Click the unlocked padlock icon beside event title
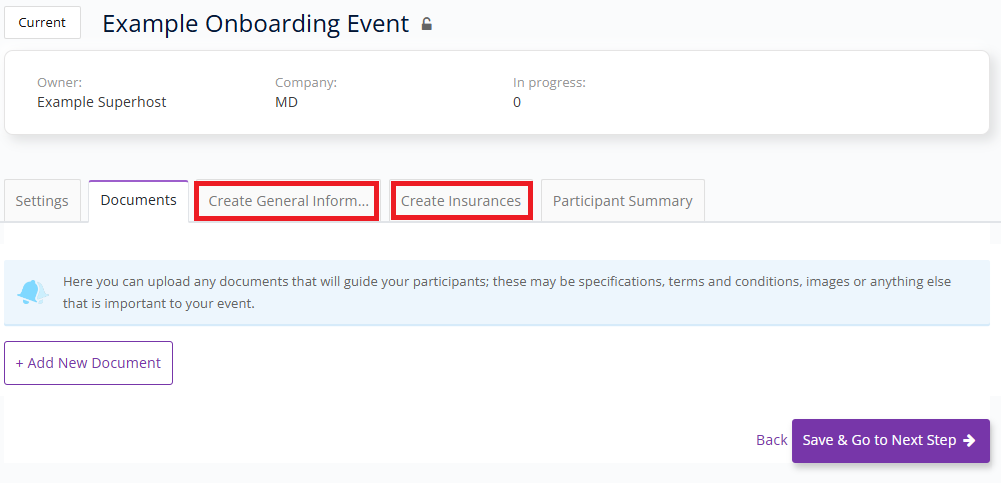This screenshot has height=483, width=1001. click(426, 24)
